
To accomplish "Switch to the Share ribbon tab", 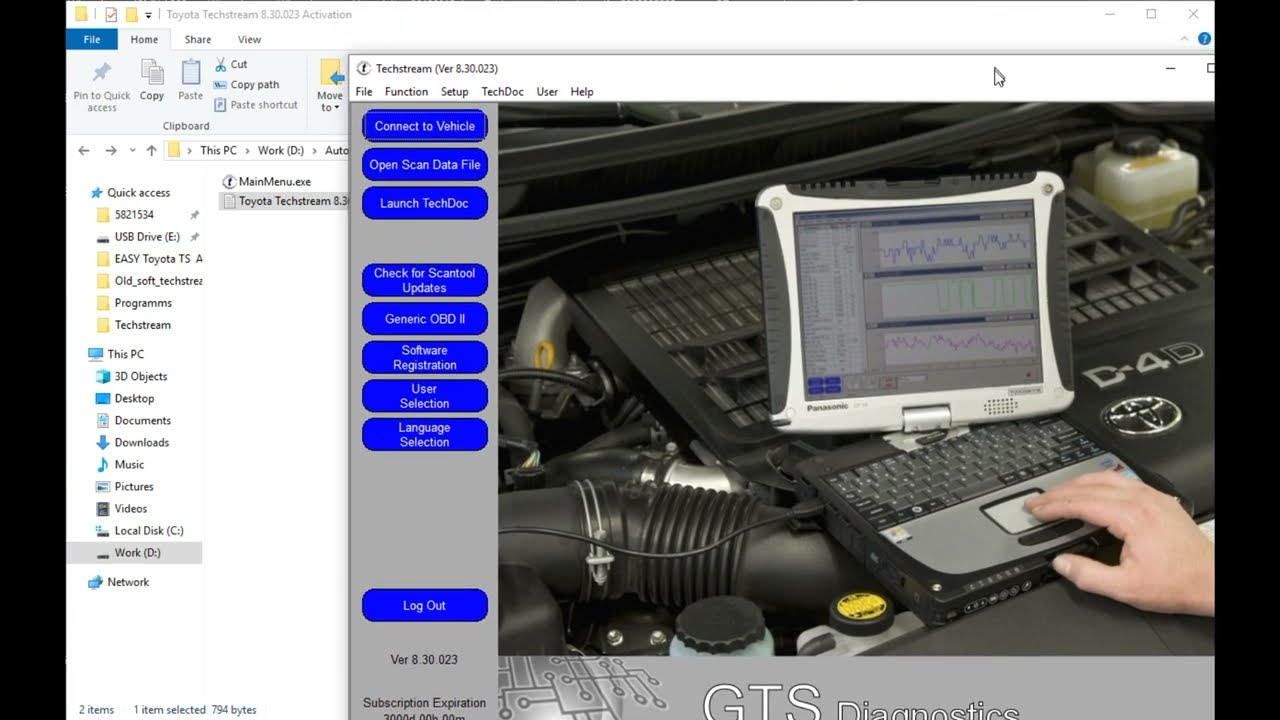I will point(198,40).
